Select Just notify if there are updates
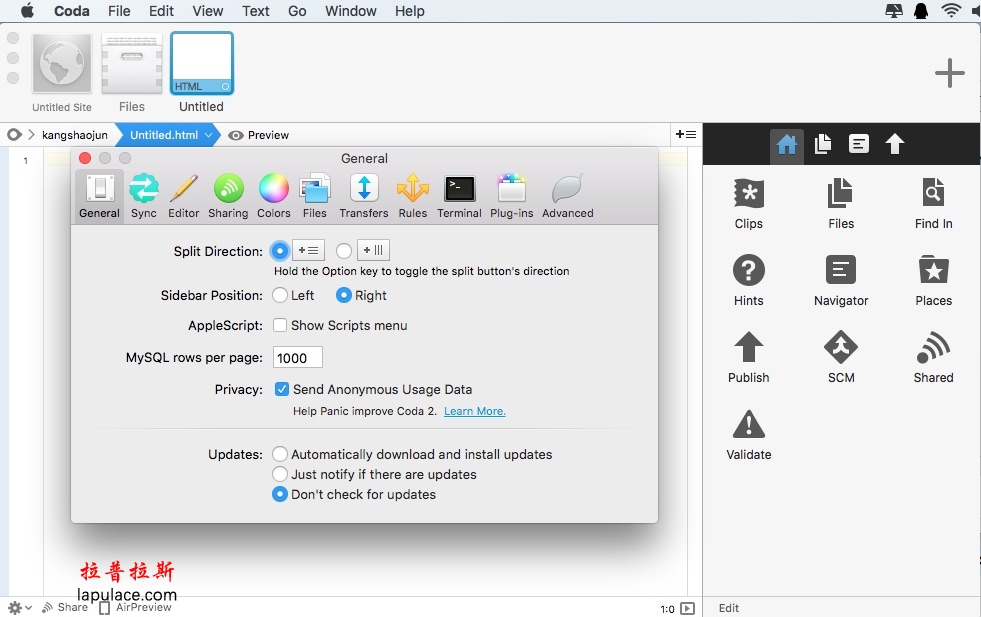The height and width of the screenshot is (617, 981). coord(280,474)
